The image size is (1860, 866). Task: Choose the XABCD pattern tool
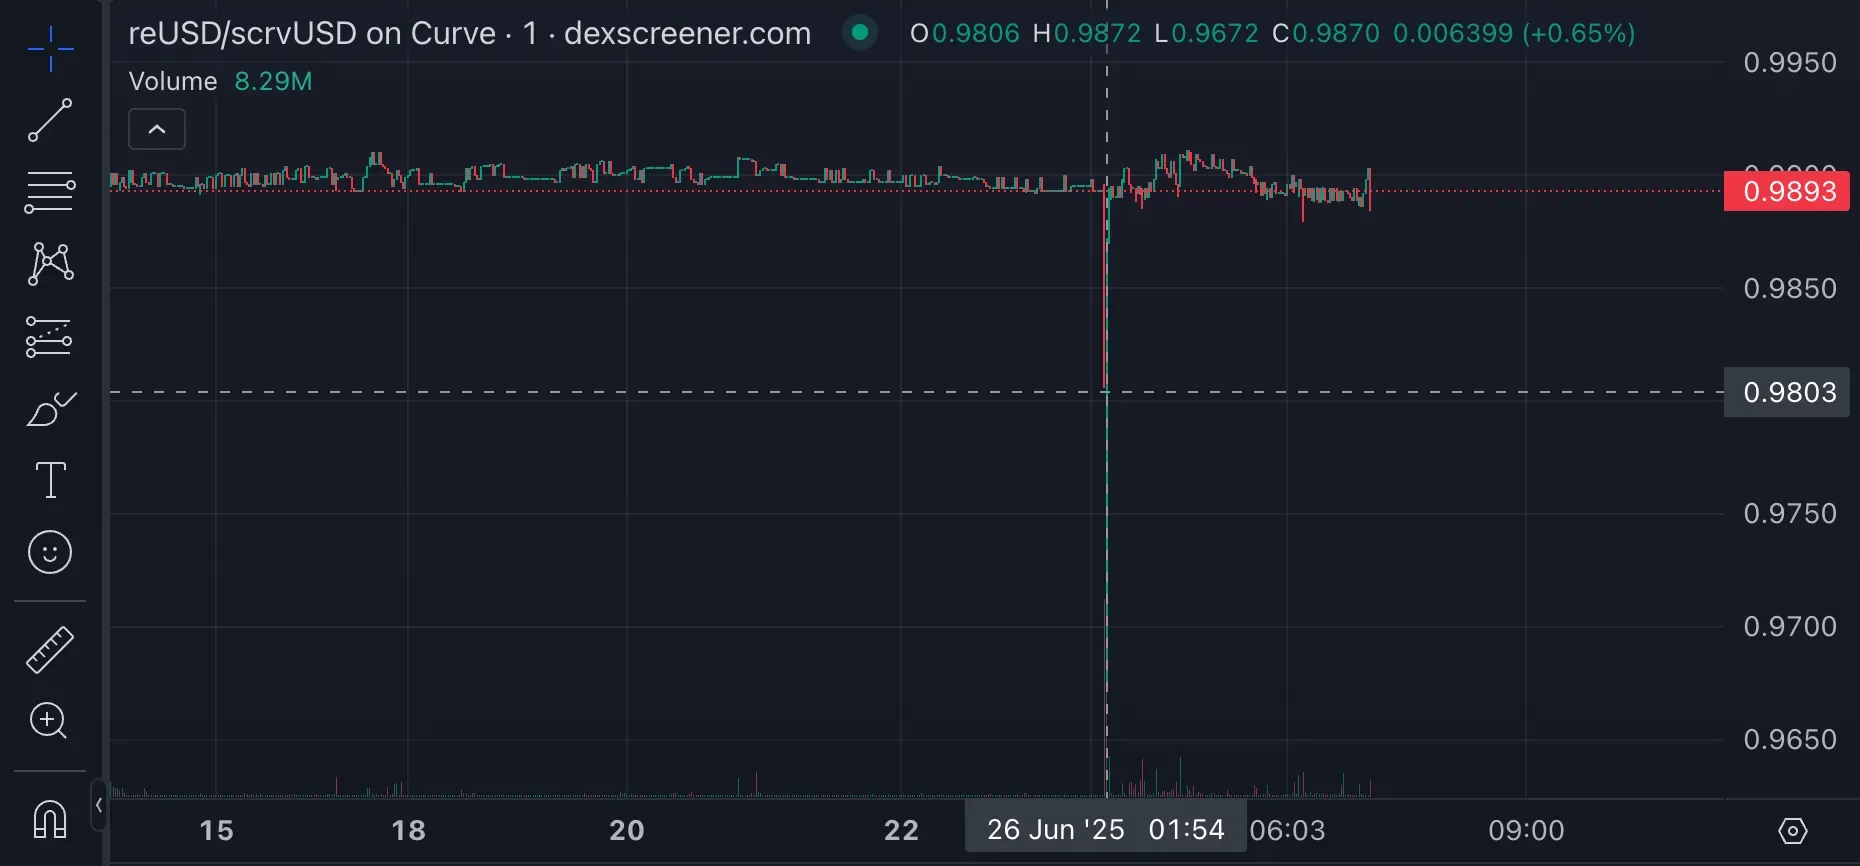pyautogui.click(x=50, y=264)
